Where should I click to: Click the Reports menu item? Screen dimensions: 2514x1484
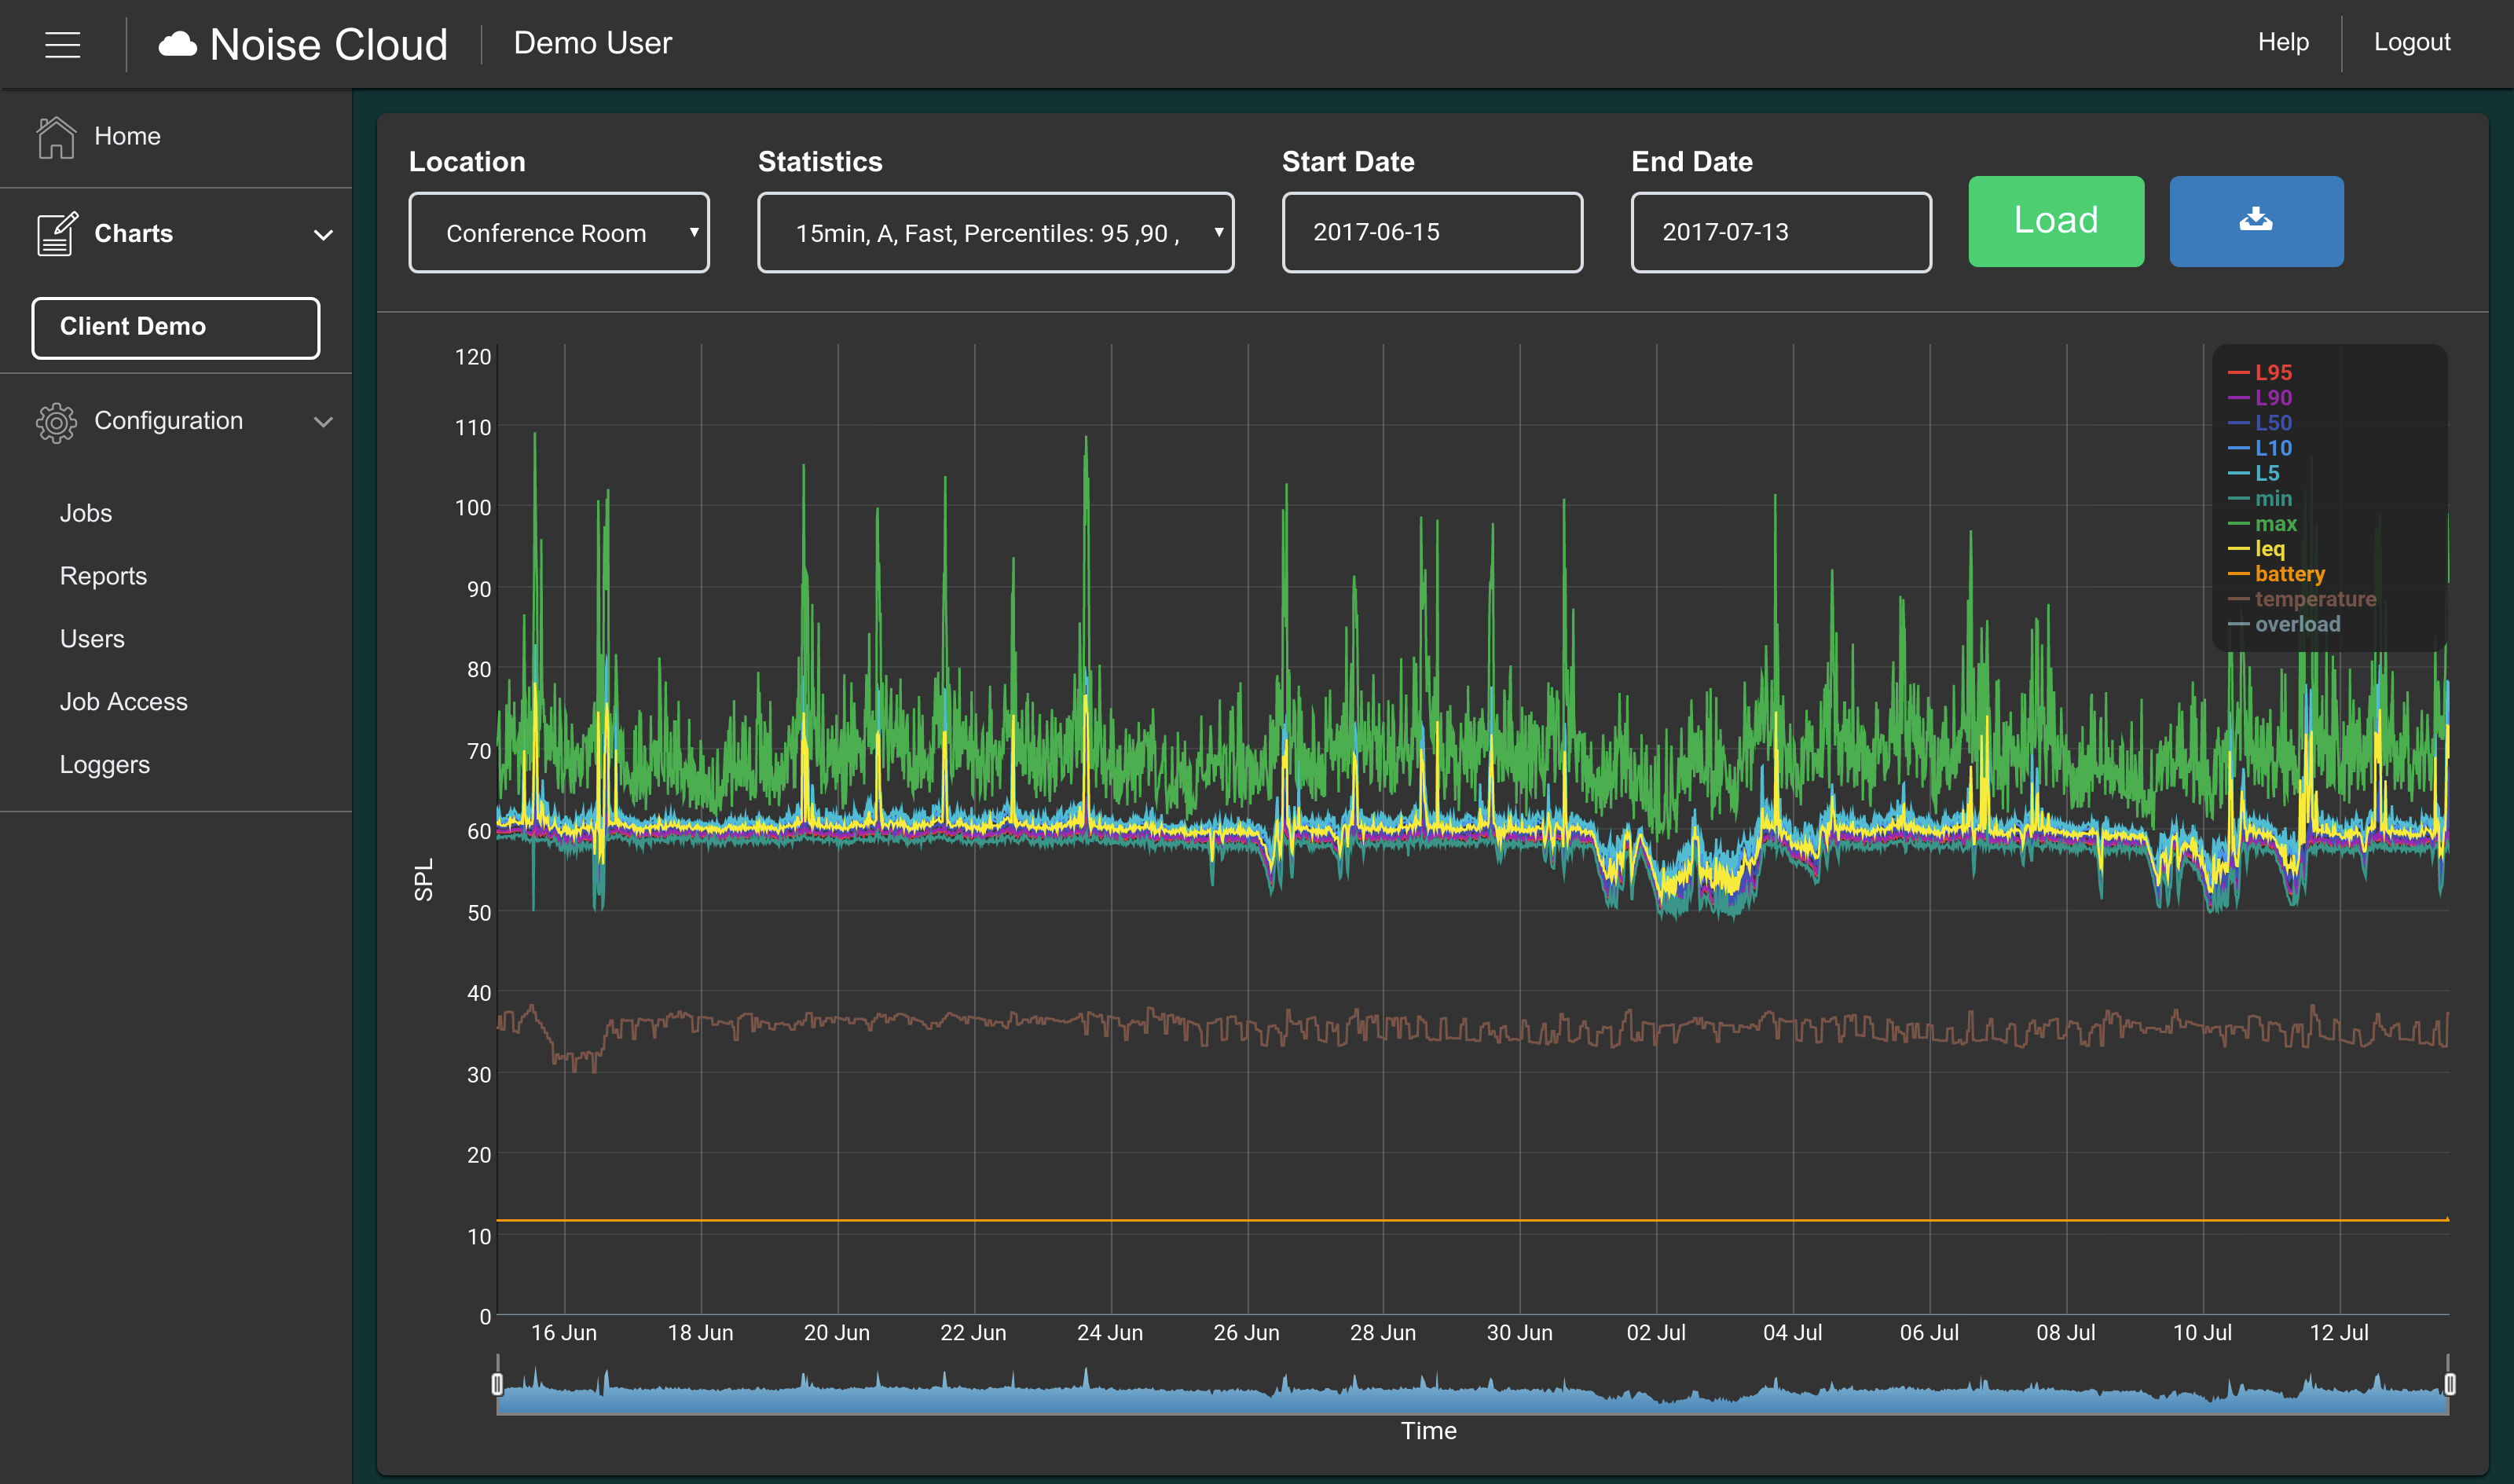(101, 576)
